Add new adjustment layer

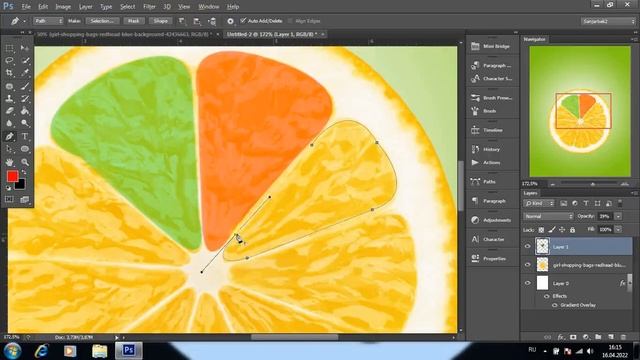click(x=586, y=337)
